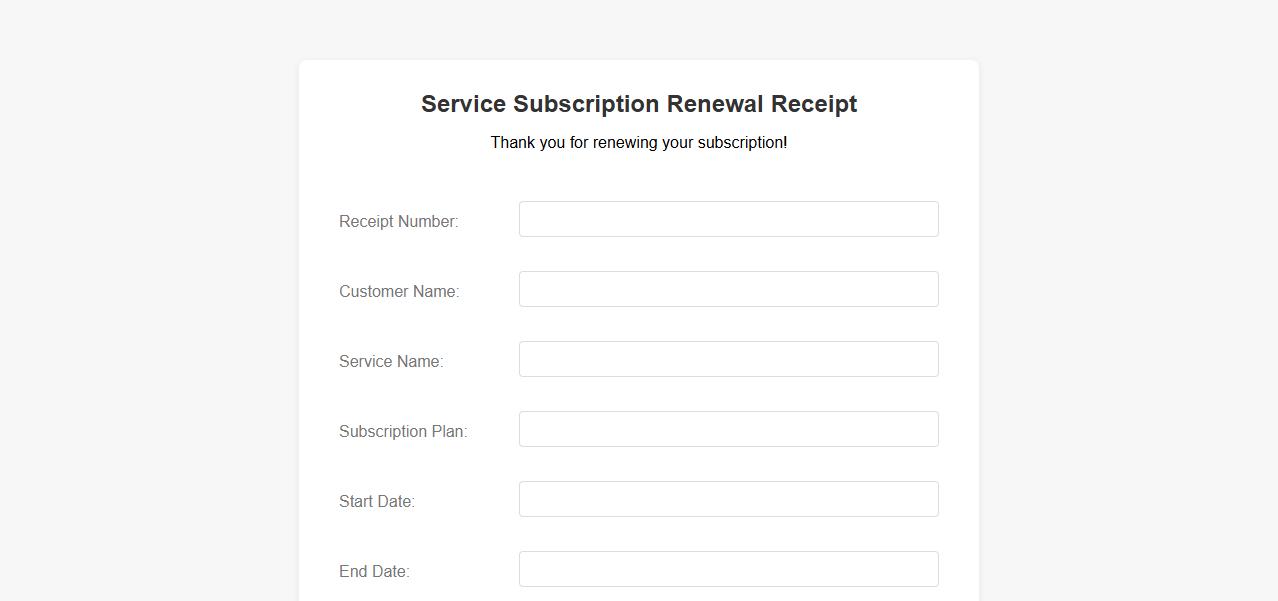This screenshot has width=1278, height=601.
Task: Activate the Start Date input box
Action: click(728, 499)
